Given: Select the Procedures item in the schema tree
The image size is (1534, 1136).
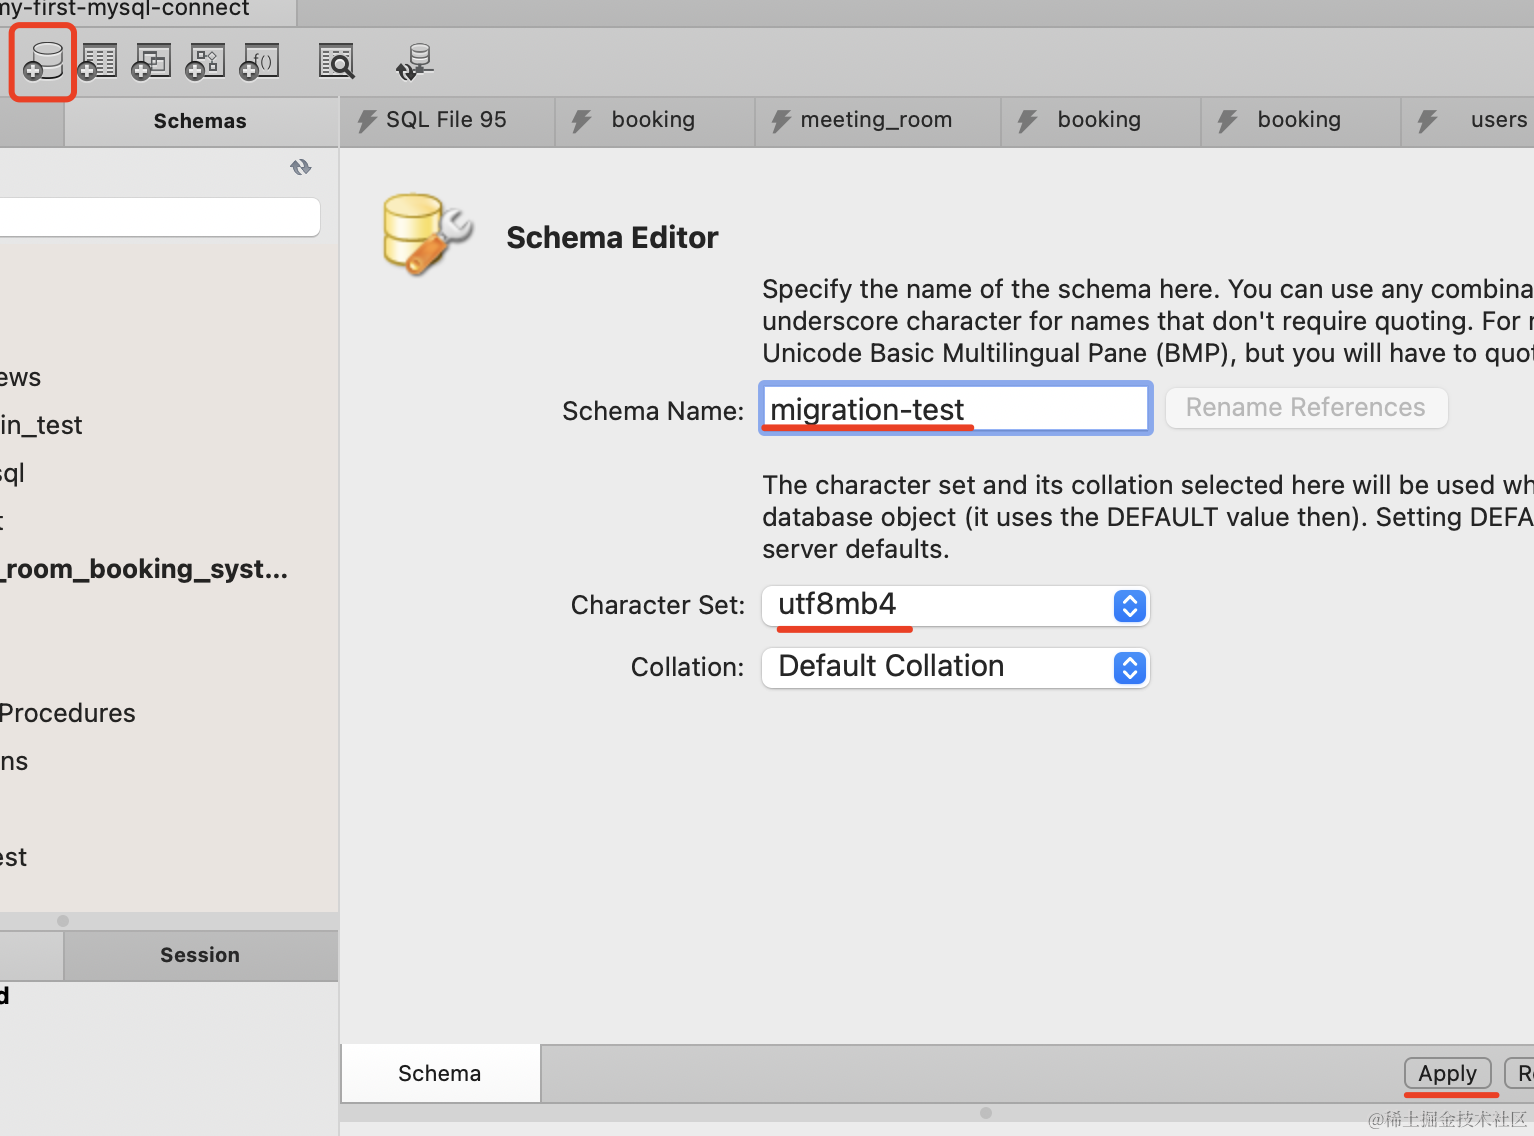Looking at the screenshot, I should click(68, 714).
